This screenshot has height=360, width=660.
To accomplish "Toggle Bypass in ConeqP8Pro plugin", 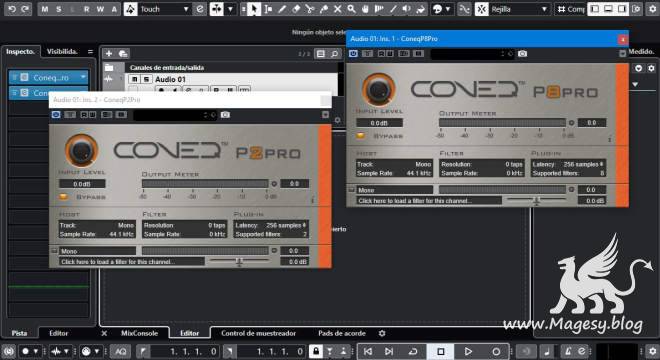I will (x=361, y=136).
